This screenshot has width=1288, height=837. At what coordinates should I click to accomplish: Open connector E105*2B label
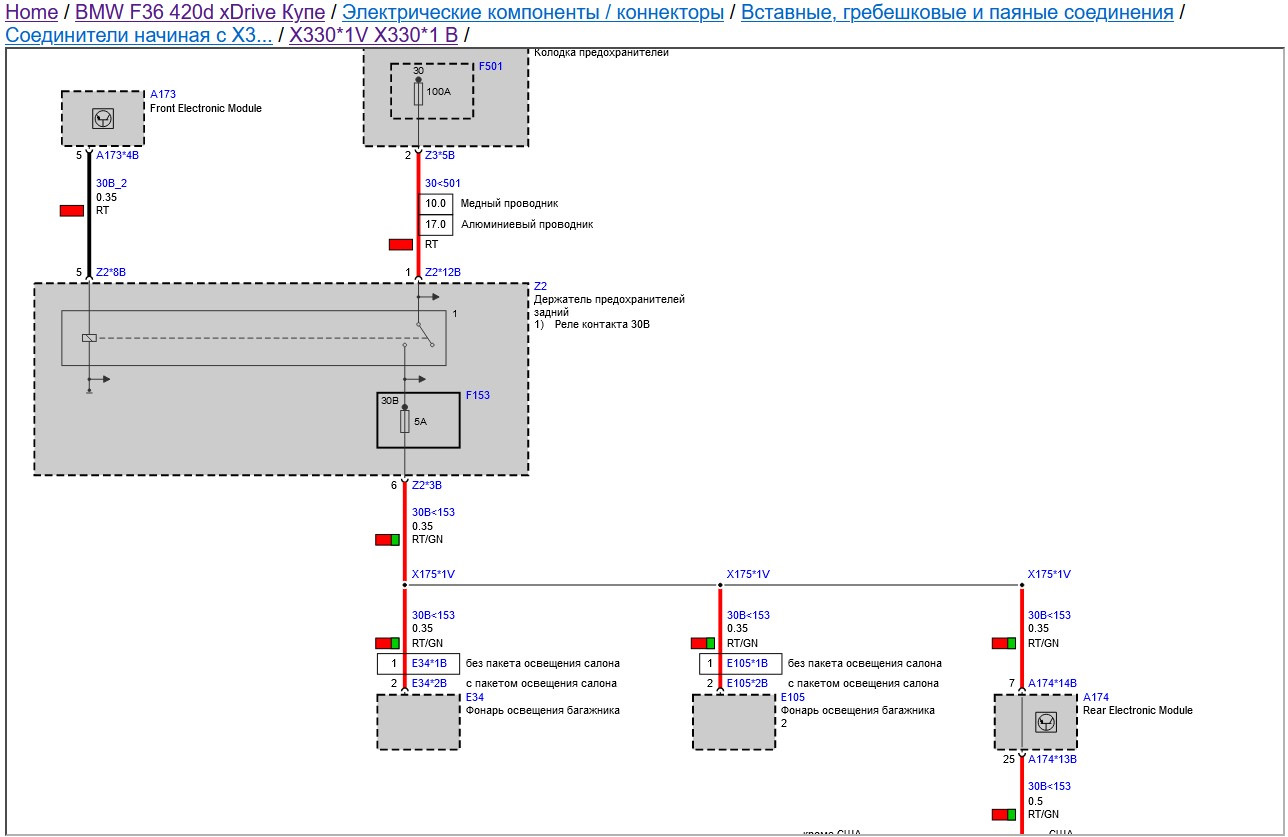(x=747, y=683)
